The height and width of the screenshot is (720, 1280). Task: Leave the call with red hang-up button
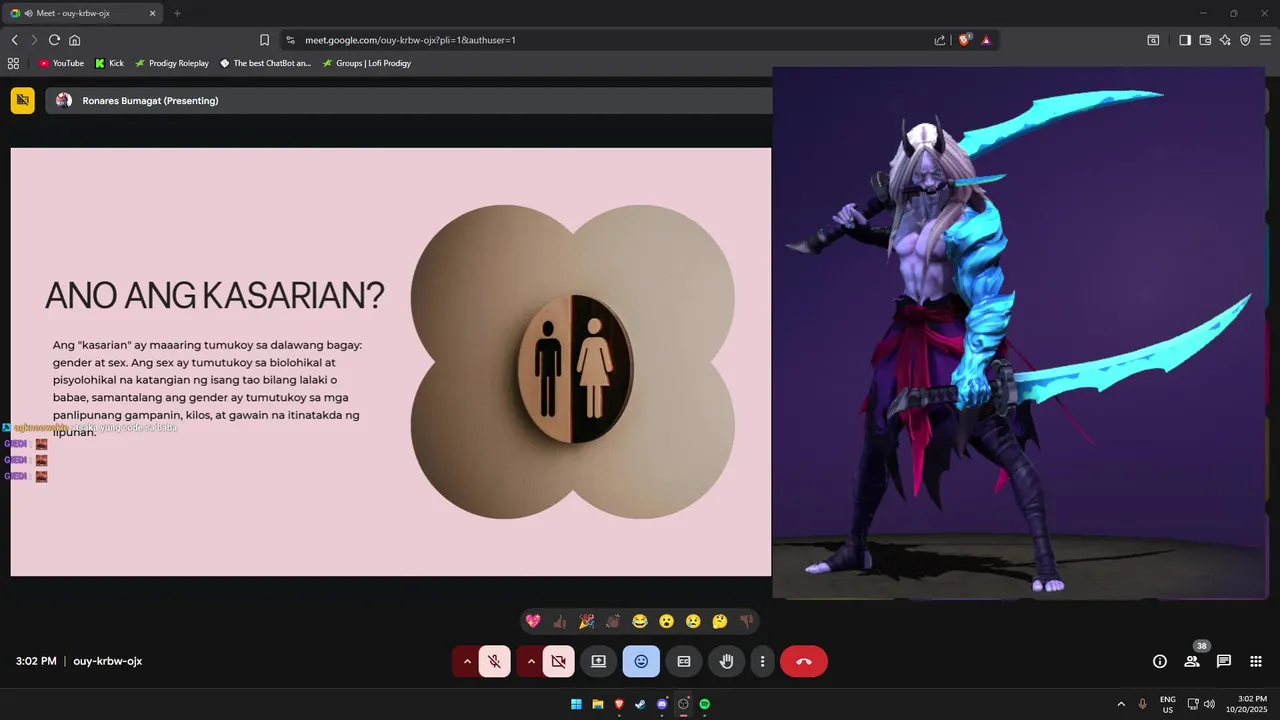pyautogui.click(x=804, y=661)
